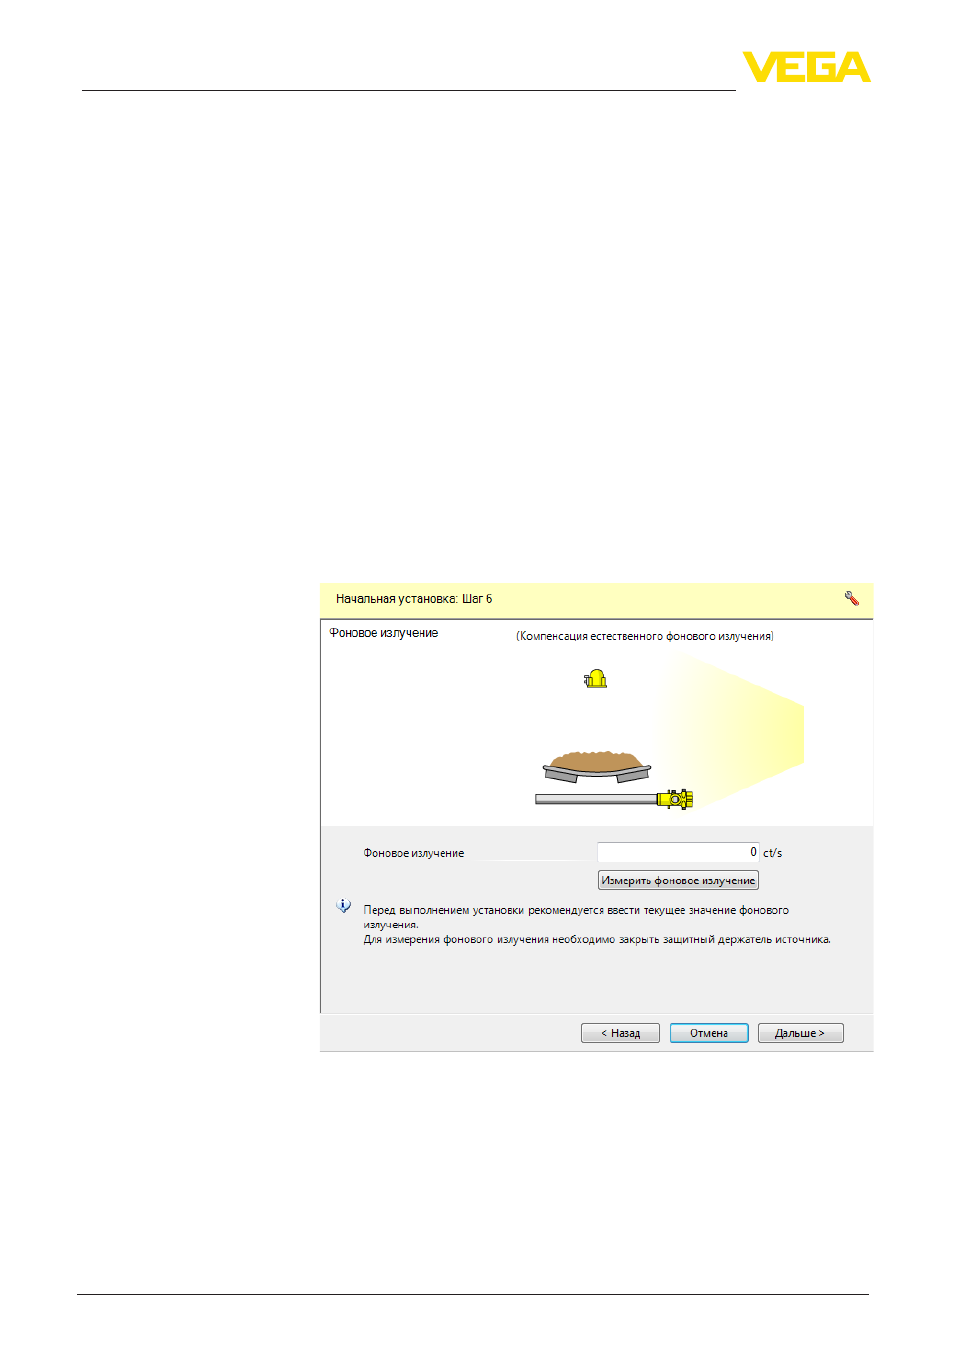953x1352 pixels.
Task: Click the Измерить фоновое излучение button
Action: 678,881
